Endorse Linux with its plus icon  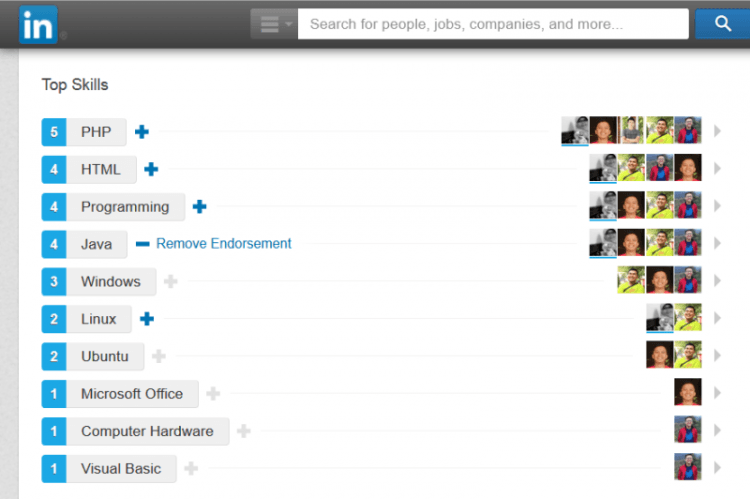click(147, 319)
